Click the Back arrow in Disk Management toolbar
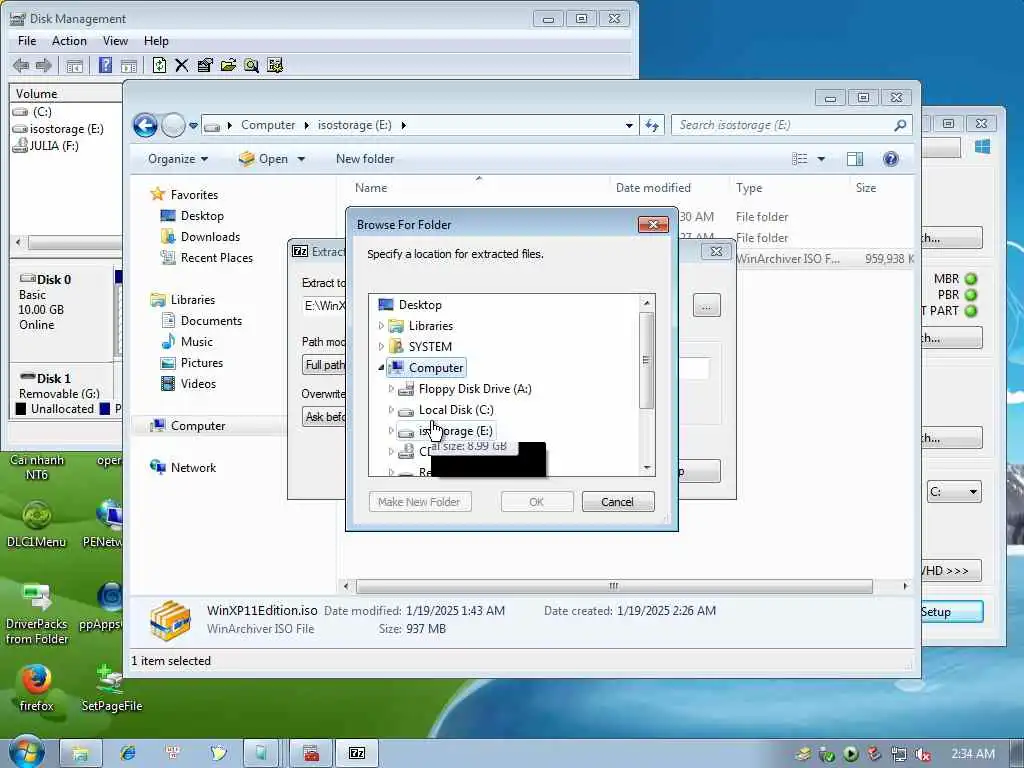 (21, 65)
